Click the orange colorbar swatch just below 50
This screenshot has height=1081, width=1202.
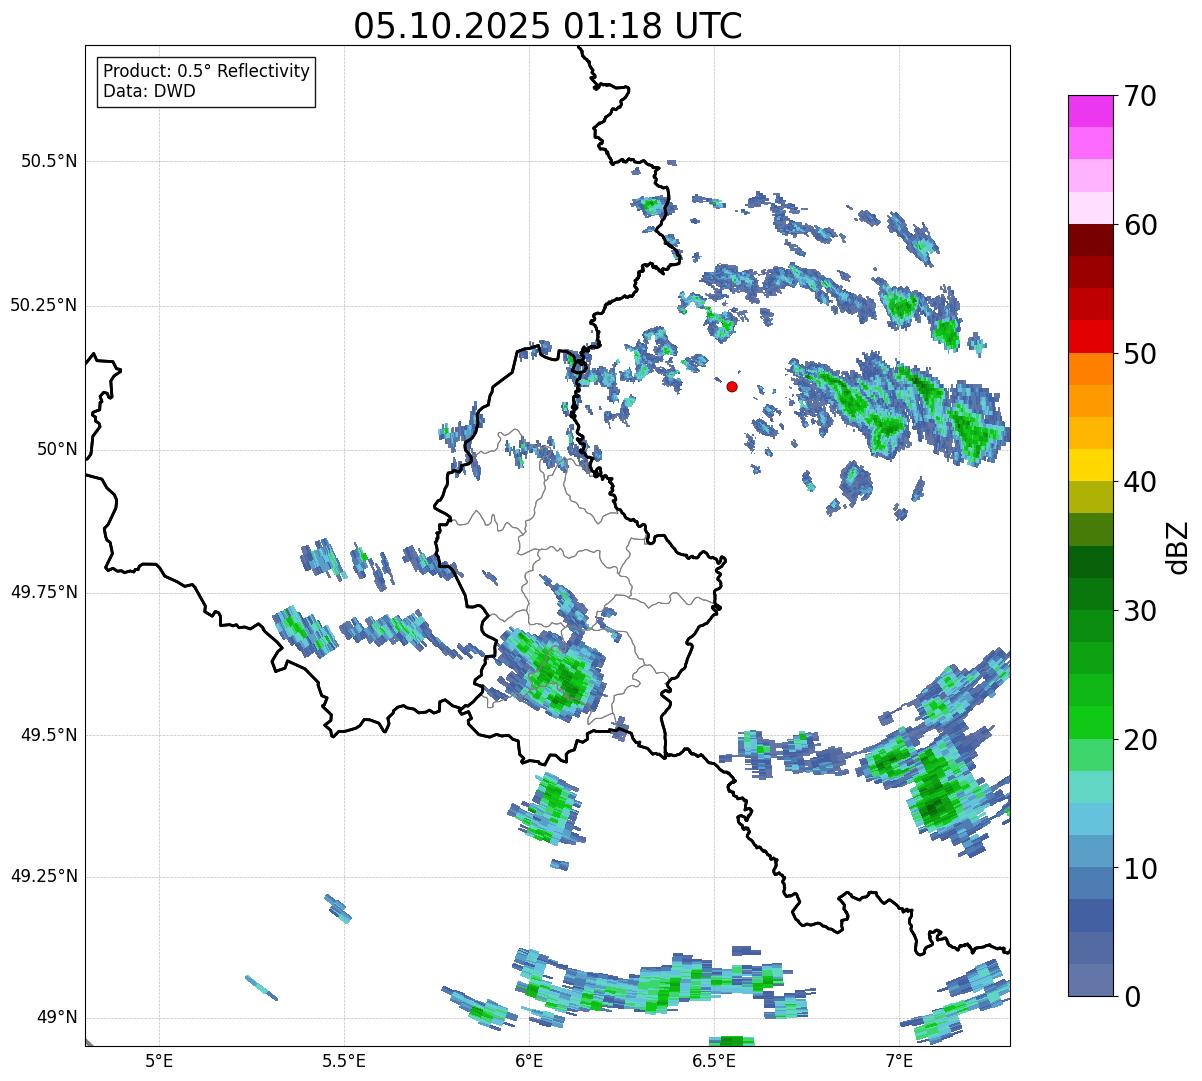[1090, 368]
